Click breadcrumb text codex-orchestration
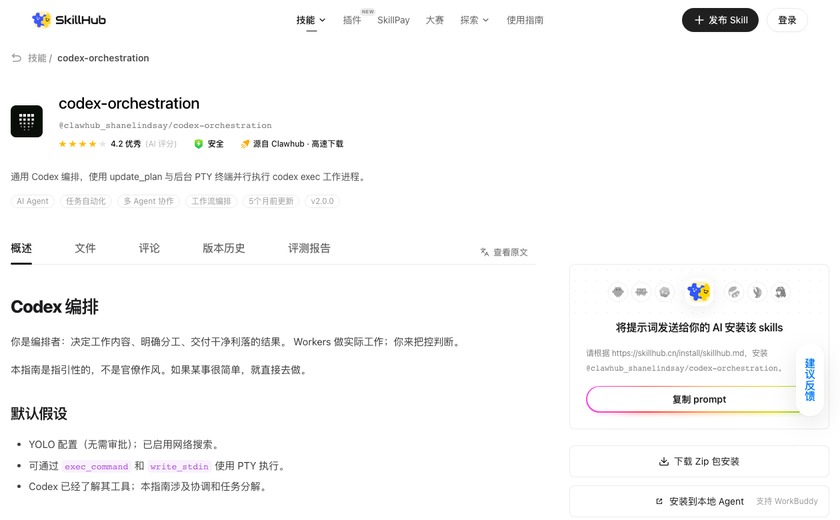Image resolution: width=840 pixels, height=520 pixels. click(103, 58)
